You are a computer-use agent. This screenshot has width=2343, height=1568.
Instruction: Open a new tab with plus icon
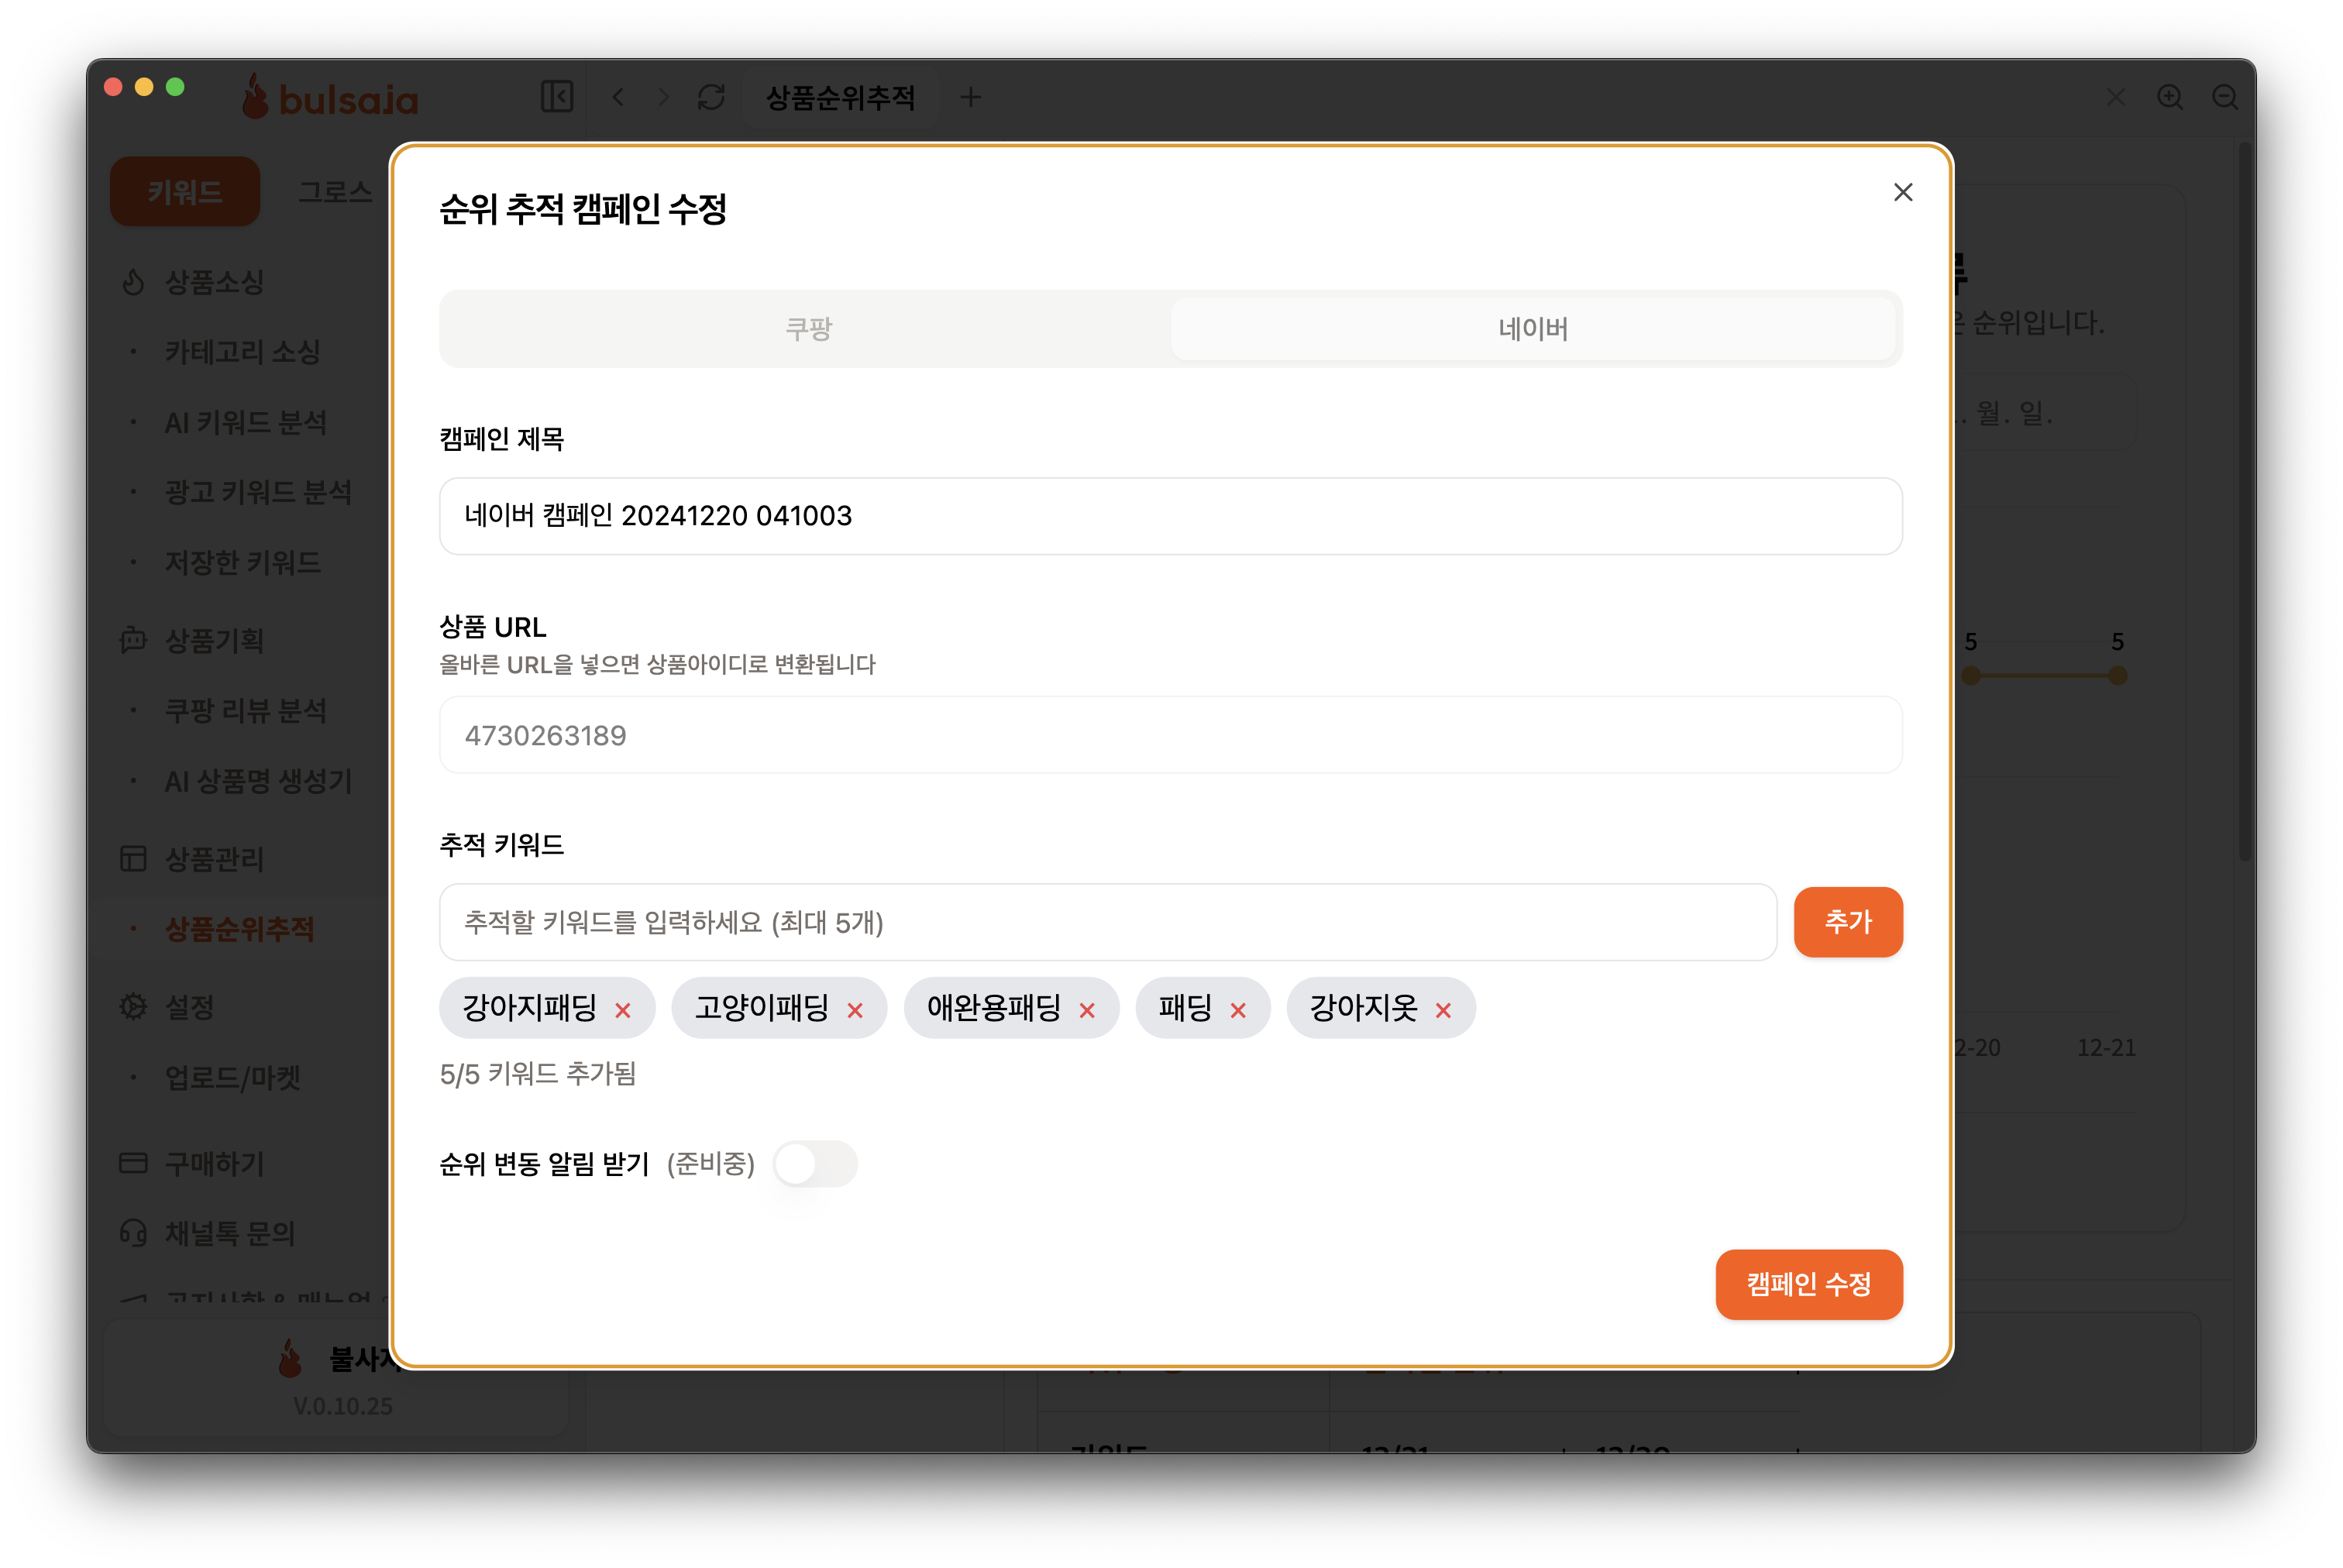pos(970,97)
